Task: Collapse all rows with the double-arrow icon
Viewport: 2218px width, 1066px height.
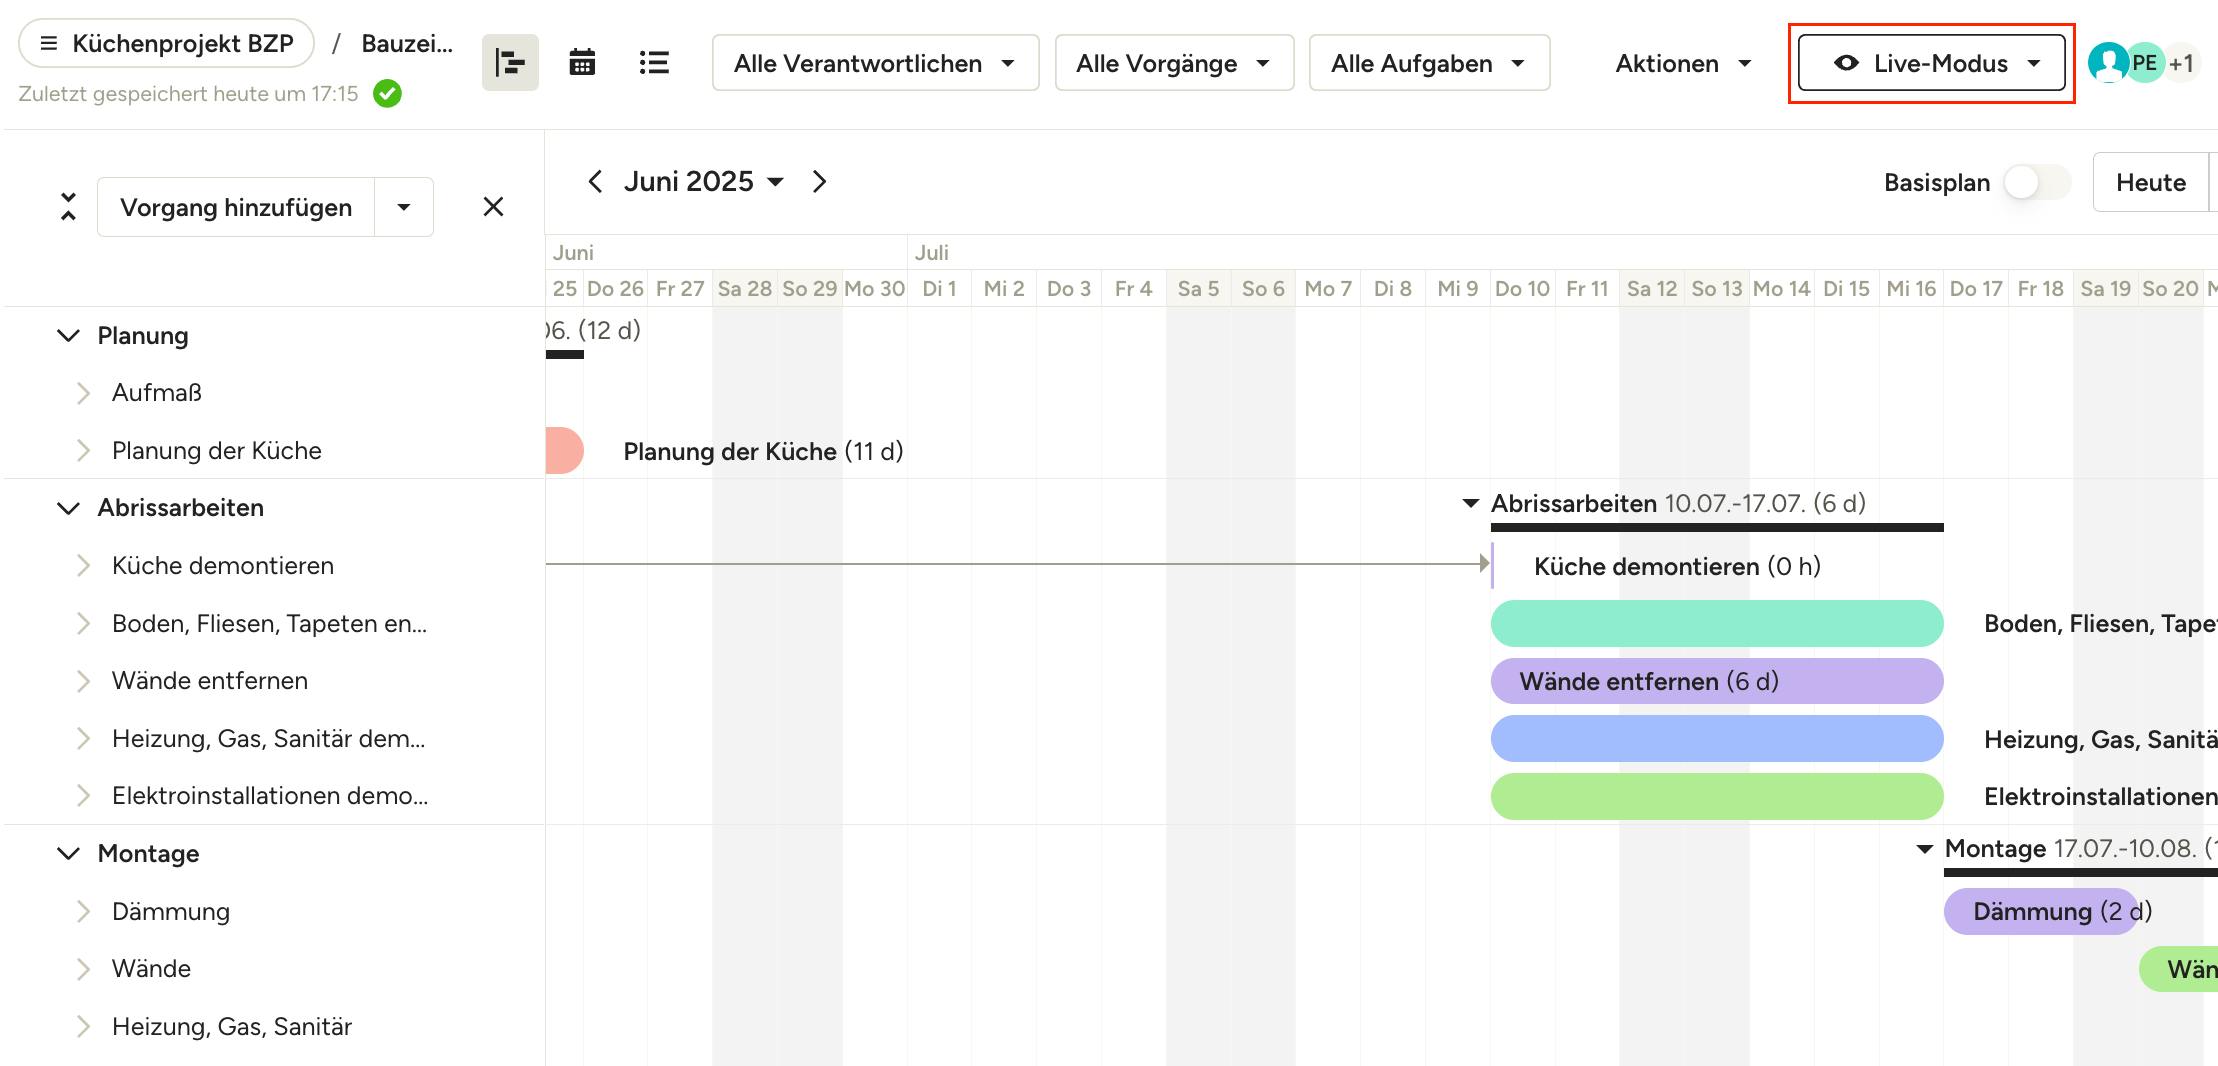Action: [68, 207]
